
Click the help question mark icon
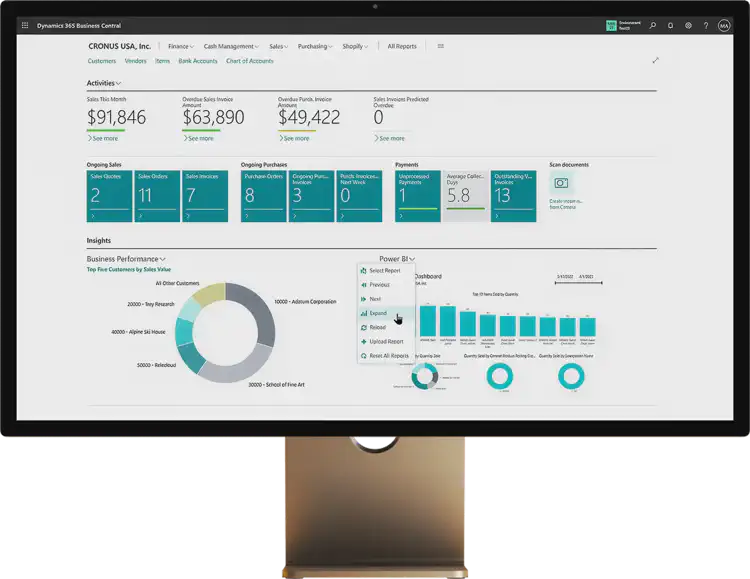706,25
